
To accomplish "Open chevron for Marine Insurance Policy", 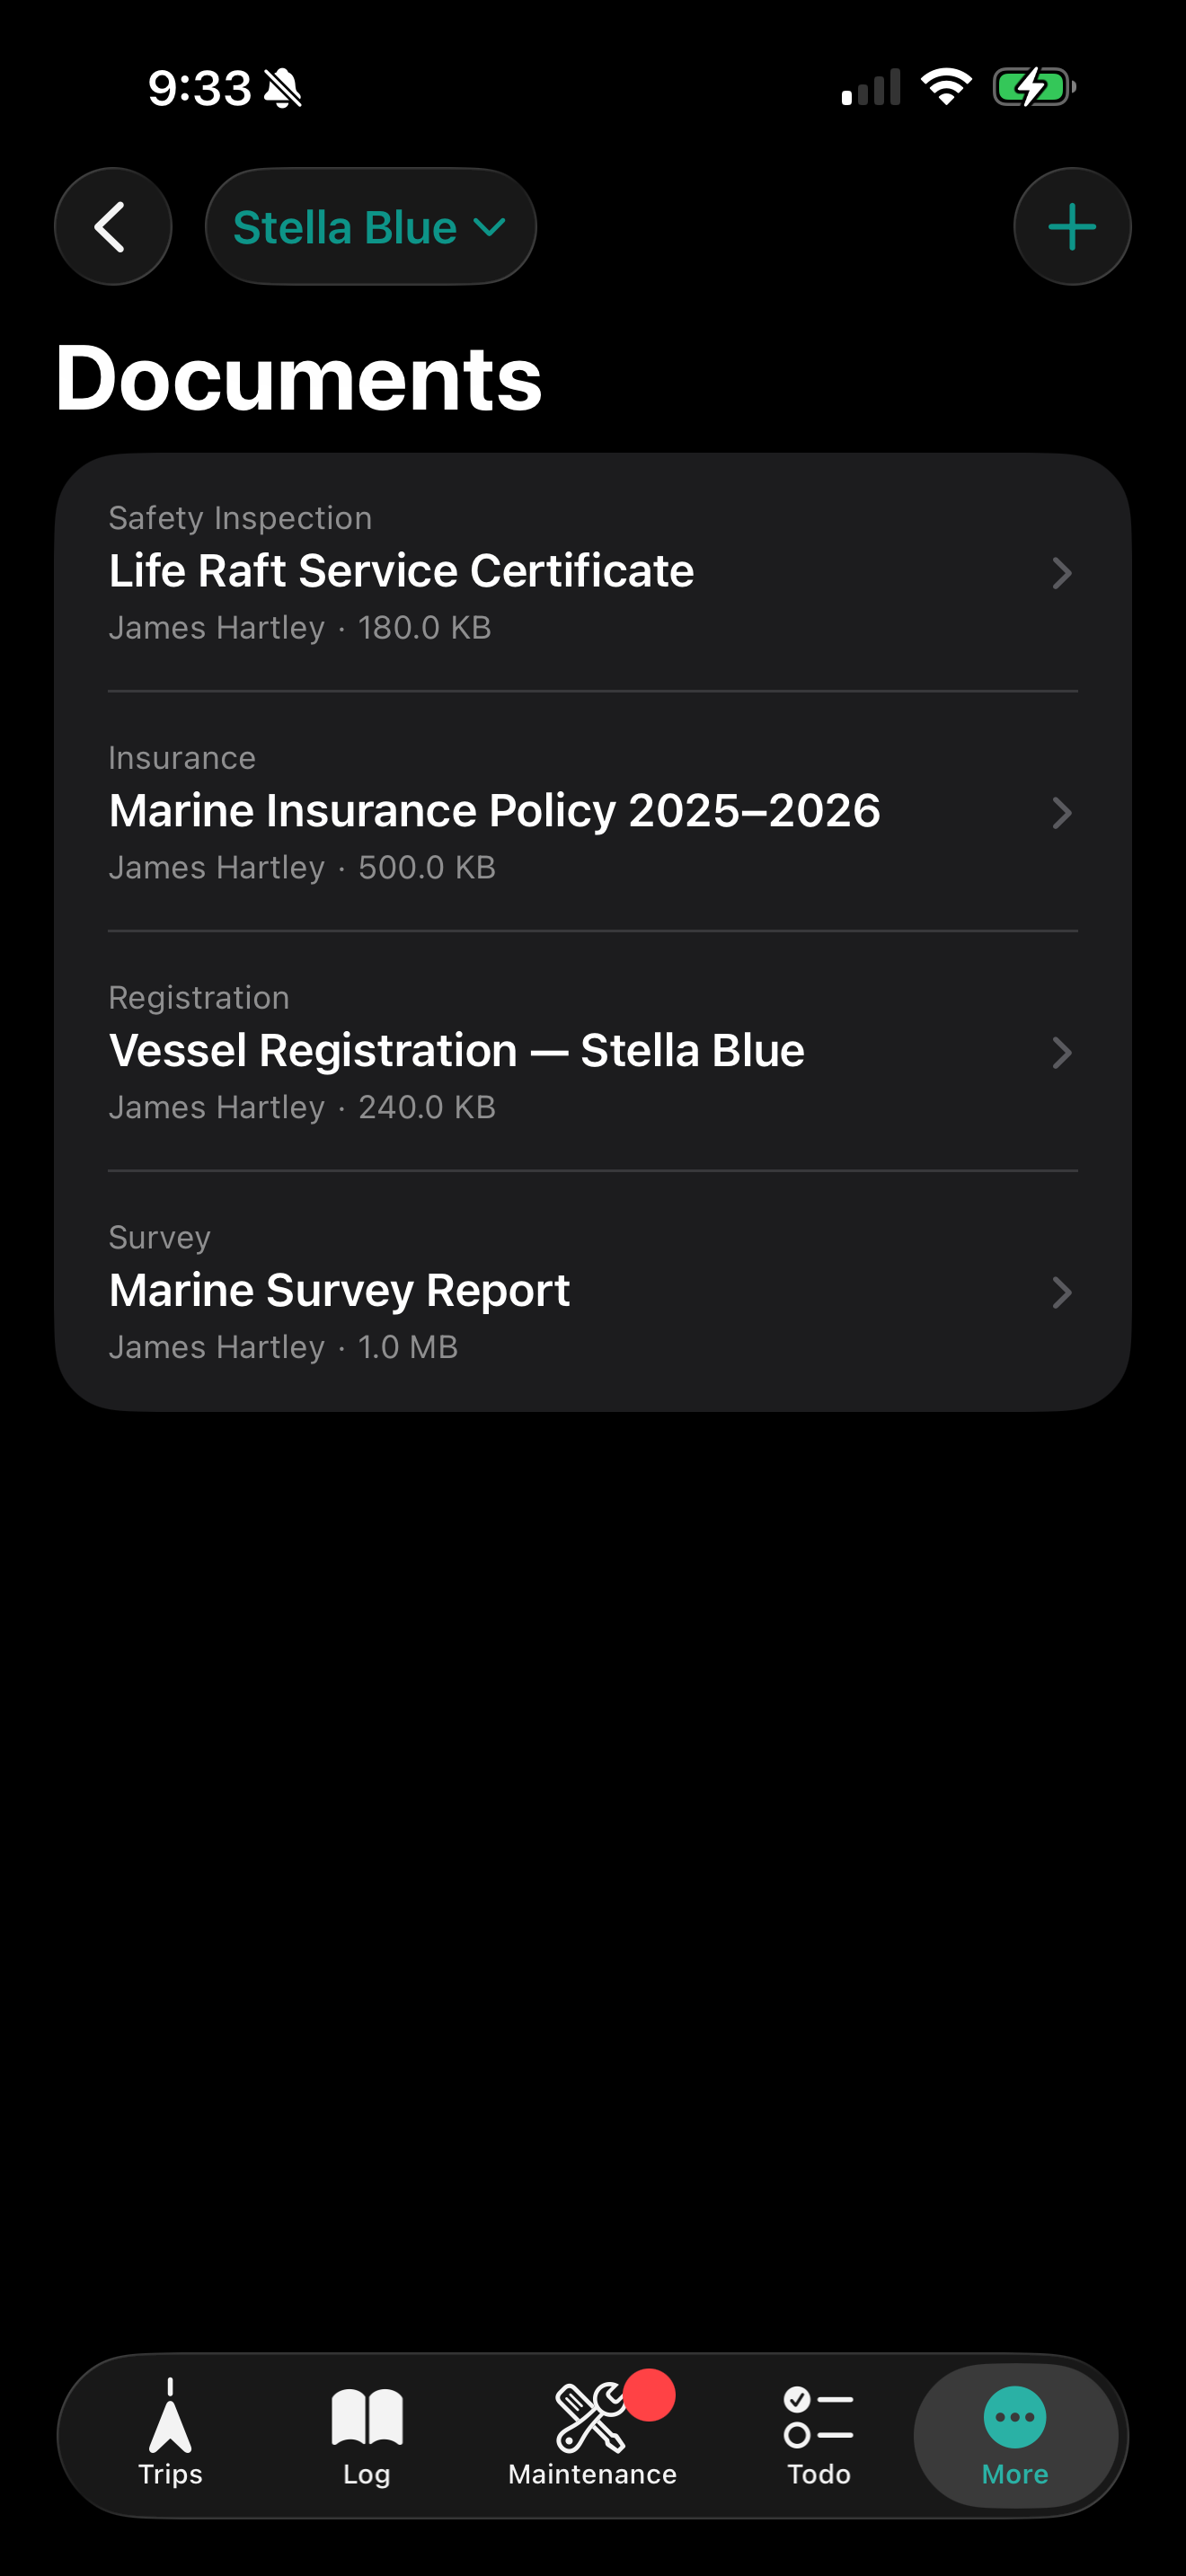I will [x=1062, y=813].
